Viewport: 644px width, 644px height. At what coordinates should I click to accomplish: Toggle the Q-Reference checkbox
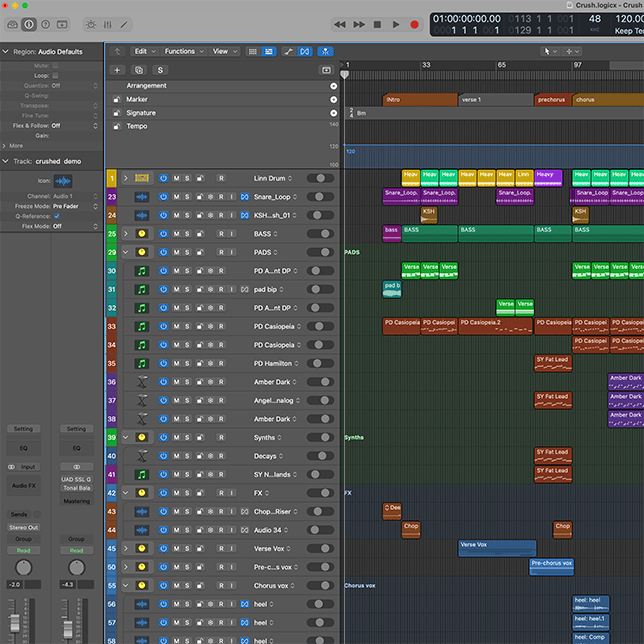pos(57,216)
